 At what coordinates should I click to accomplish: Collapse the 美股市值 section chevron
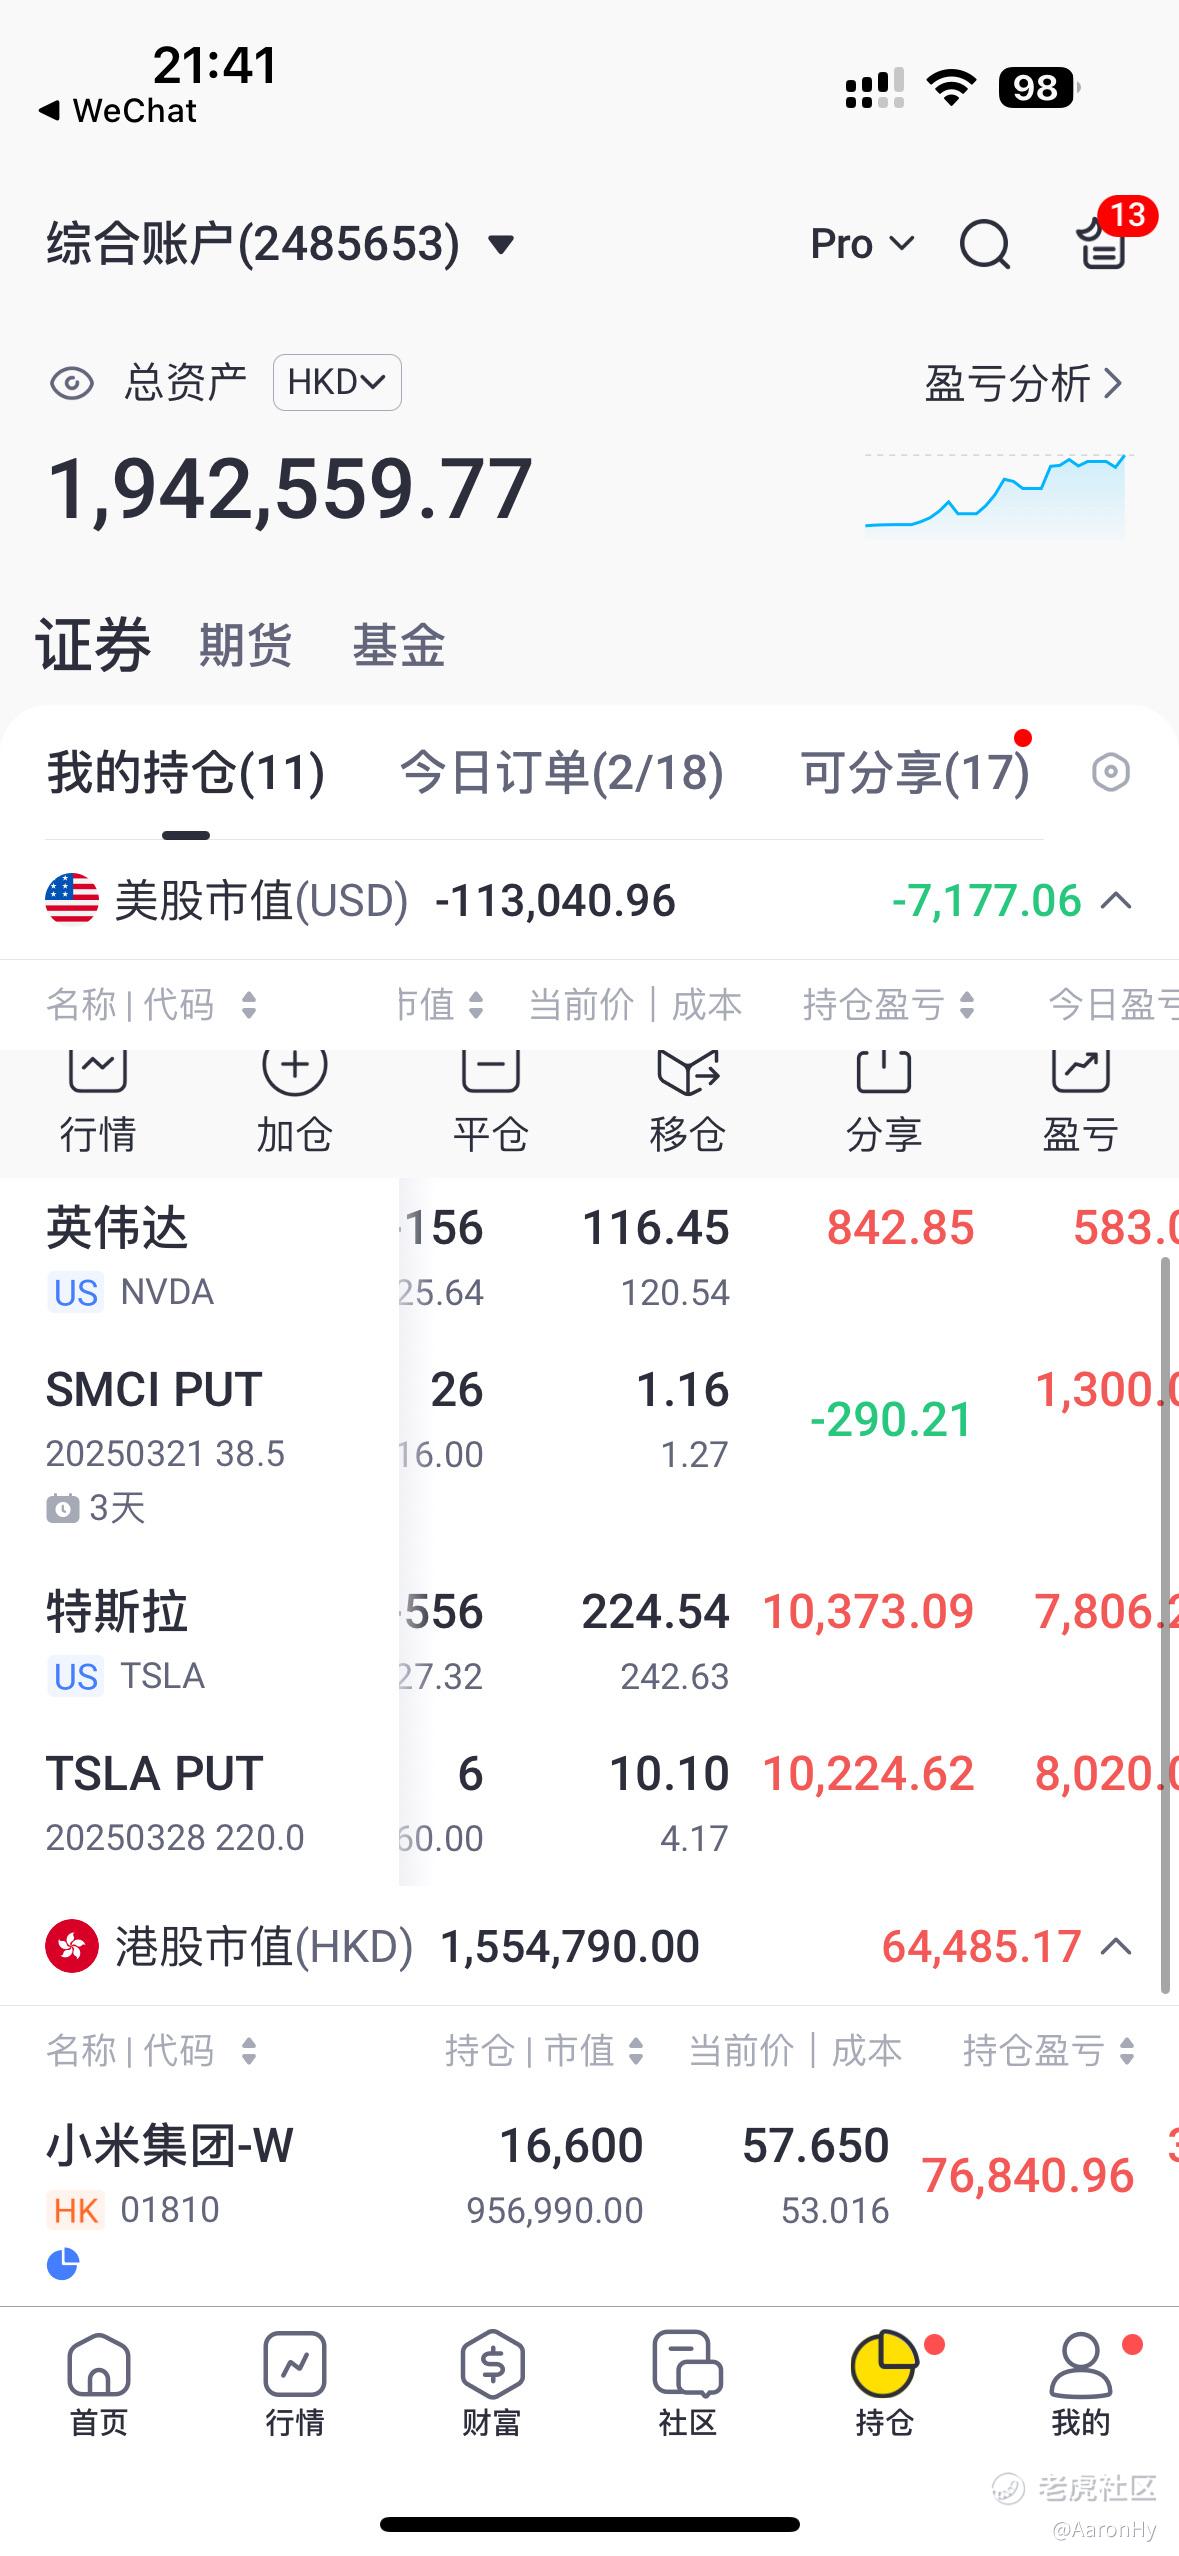1116,901
